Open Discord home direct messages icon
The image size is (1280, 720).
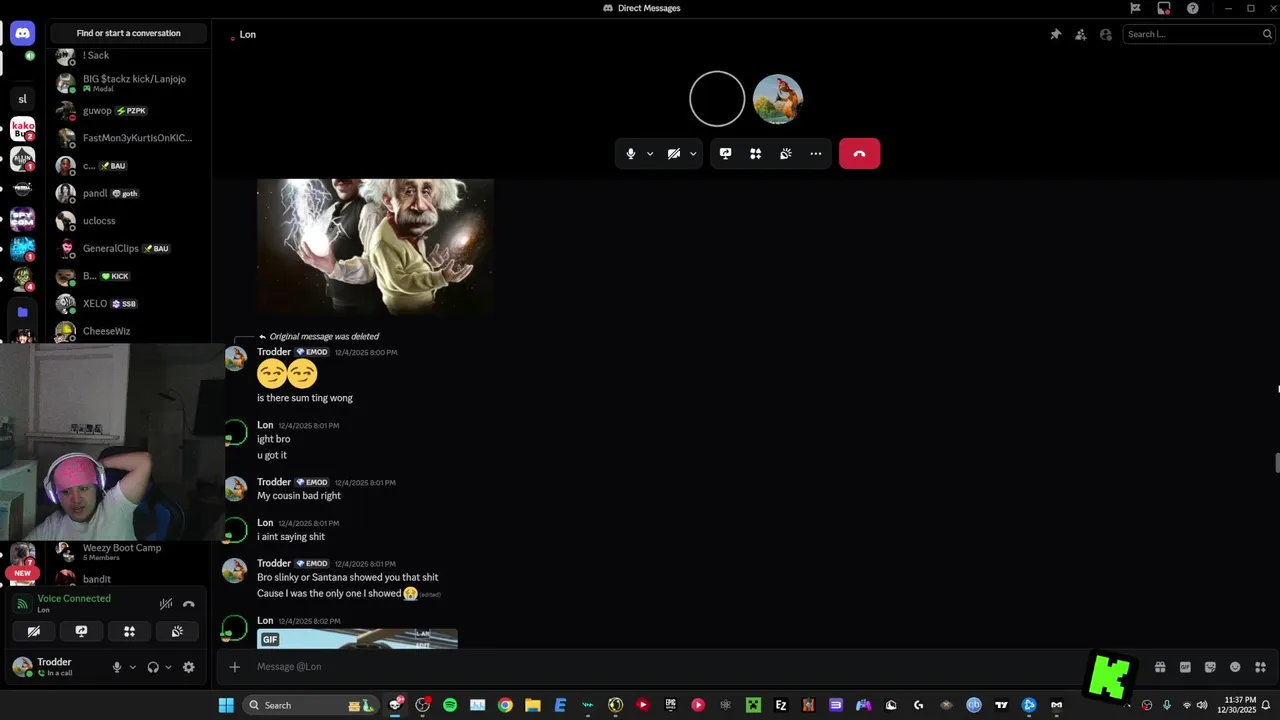tap(22, 34)
